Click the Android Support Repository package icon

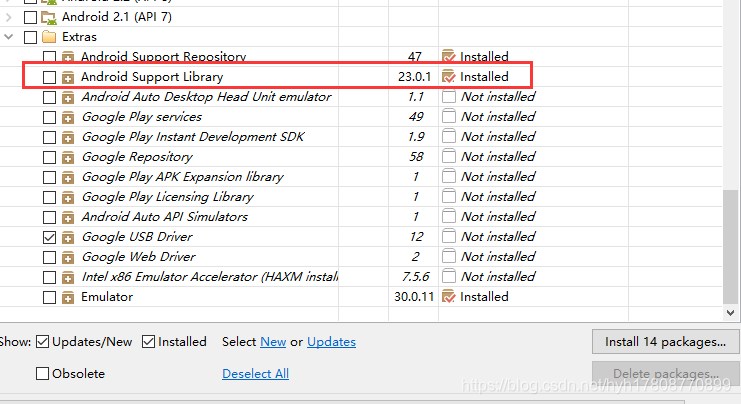tap(68, 57)
